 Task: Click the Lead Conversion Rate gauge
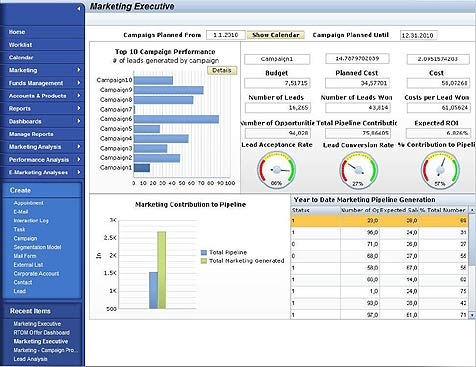(359, 170)
